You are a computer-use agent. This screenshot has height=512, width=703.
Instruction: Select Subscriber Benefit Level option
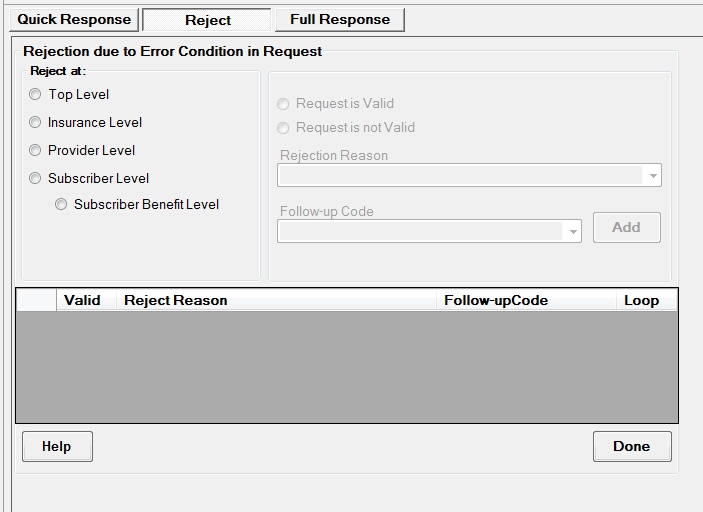[x=62, y=205]
